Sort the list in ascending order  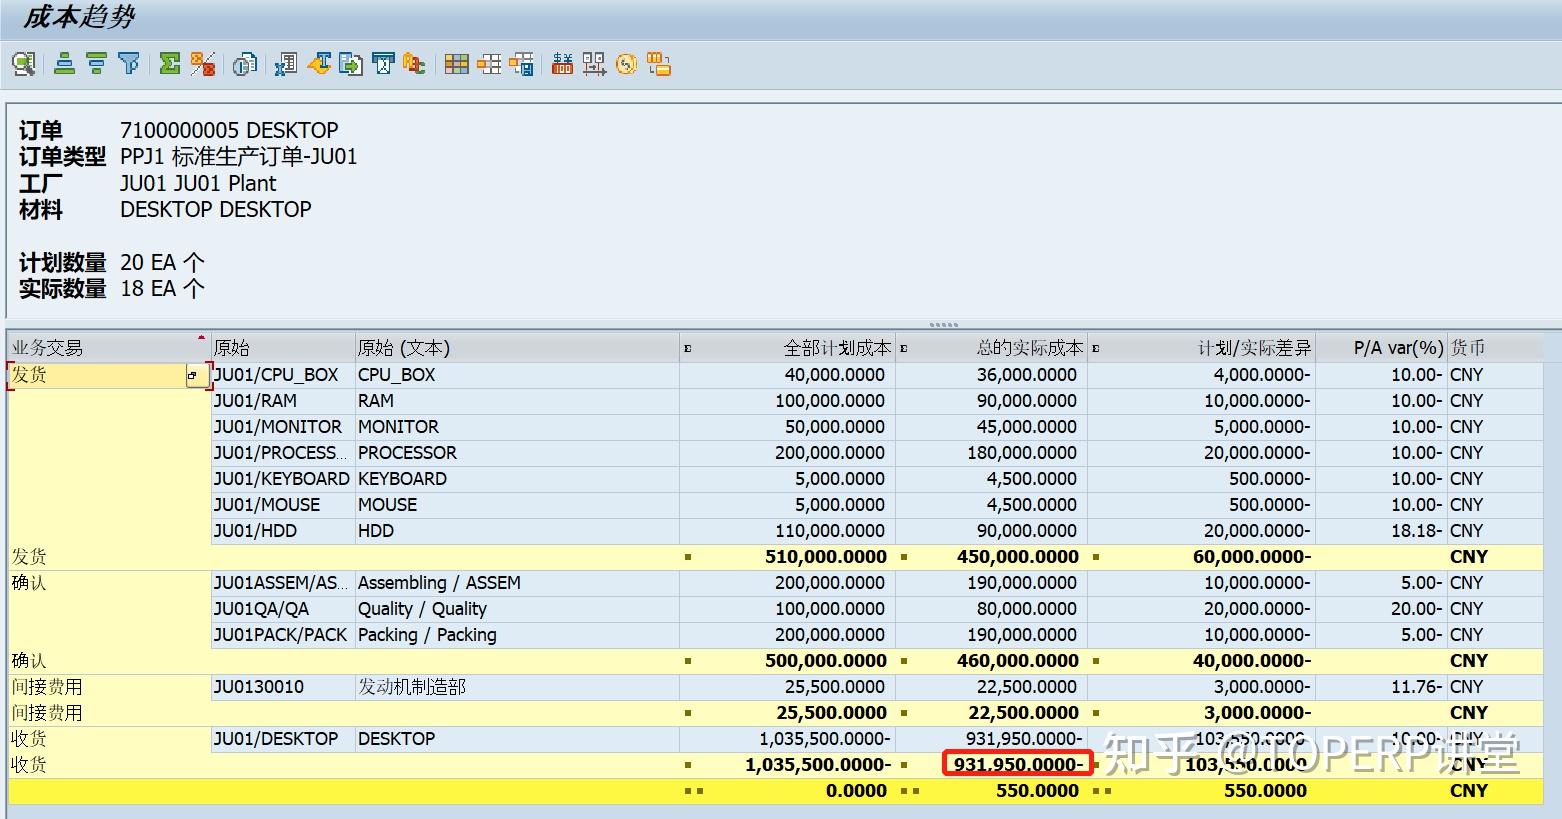tap(64, 65)
